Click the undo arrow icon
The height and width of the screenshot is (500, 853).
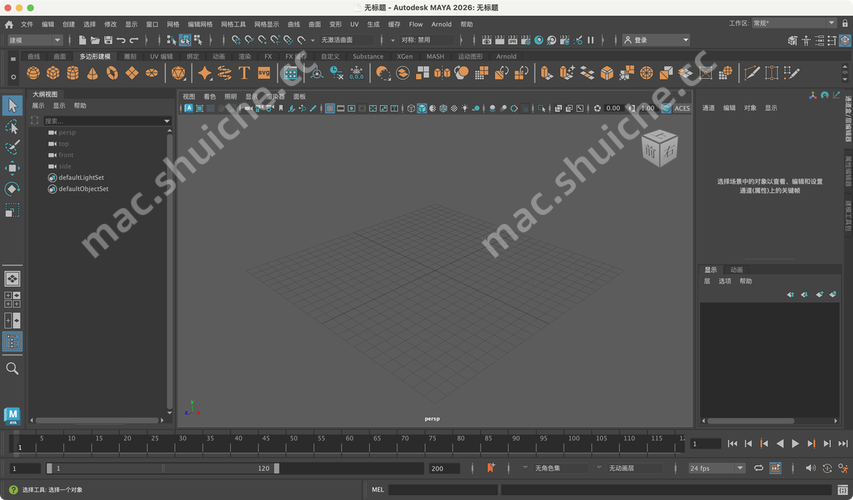[121, 40]
